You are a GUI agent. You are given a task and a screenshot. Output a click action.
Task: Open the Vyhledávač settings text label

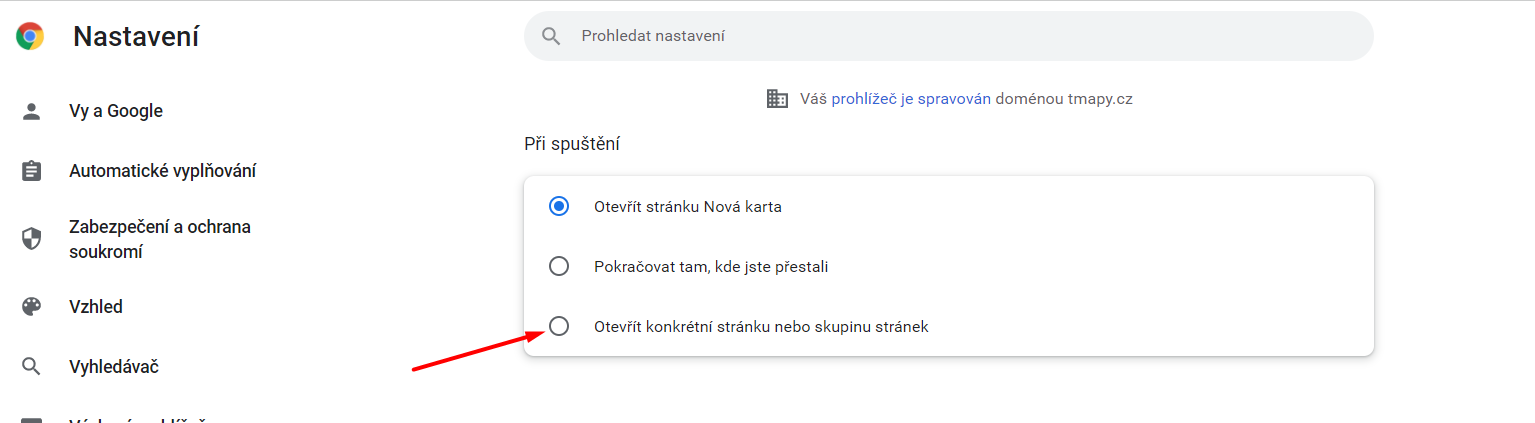pyautogui.click(x=114, y=367)
